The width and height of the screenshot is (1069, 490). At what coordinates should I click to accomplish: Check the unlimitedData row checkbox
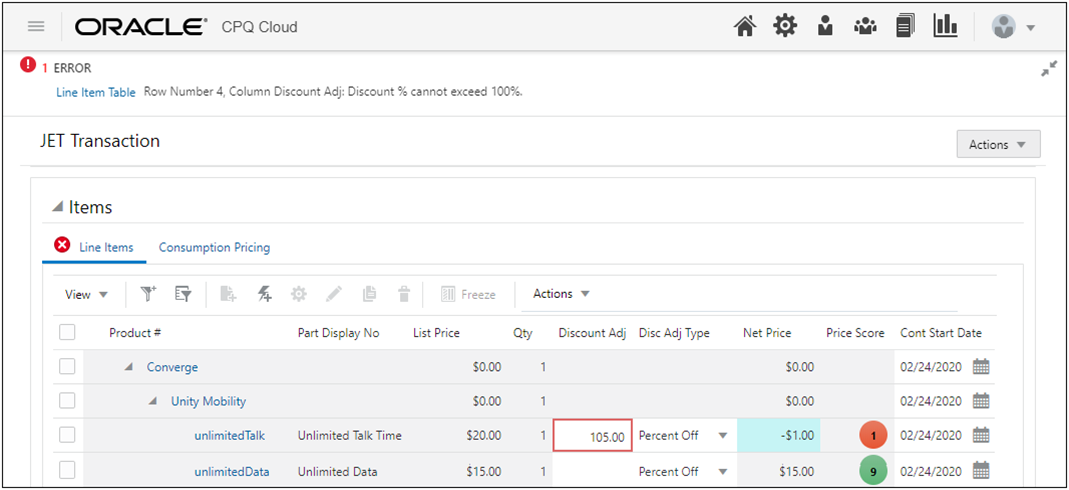click(x=67, y=470)
